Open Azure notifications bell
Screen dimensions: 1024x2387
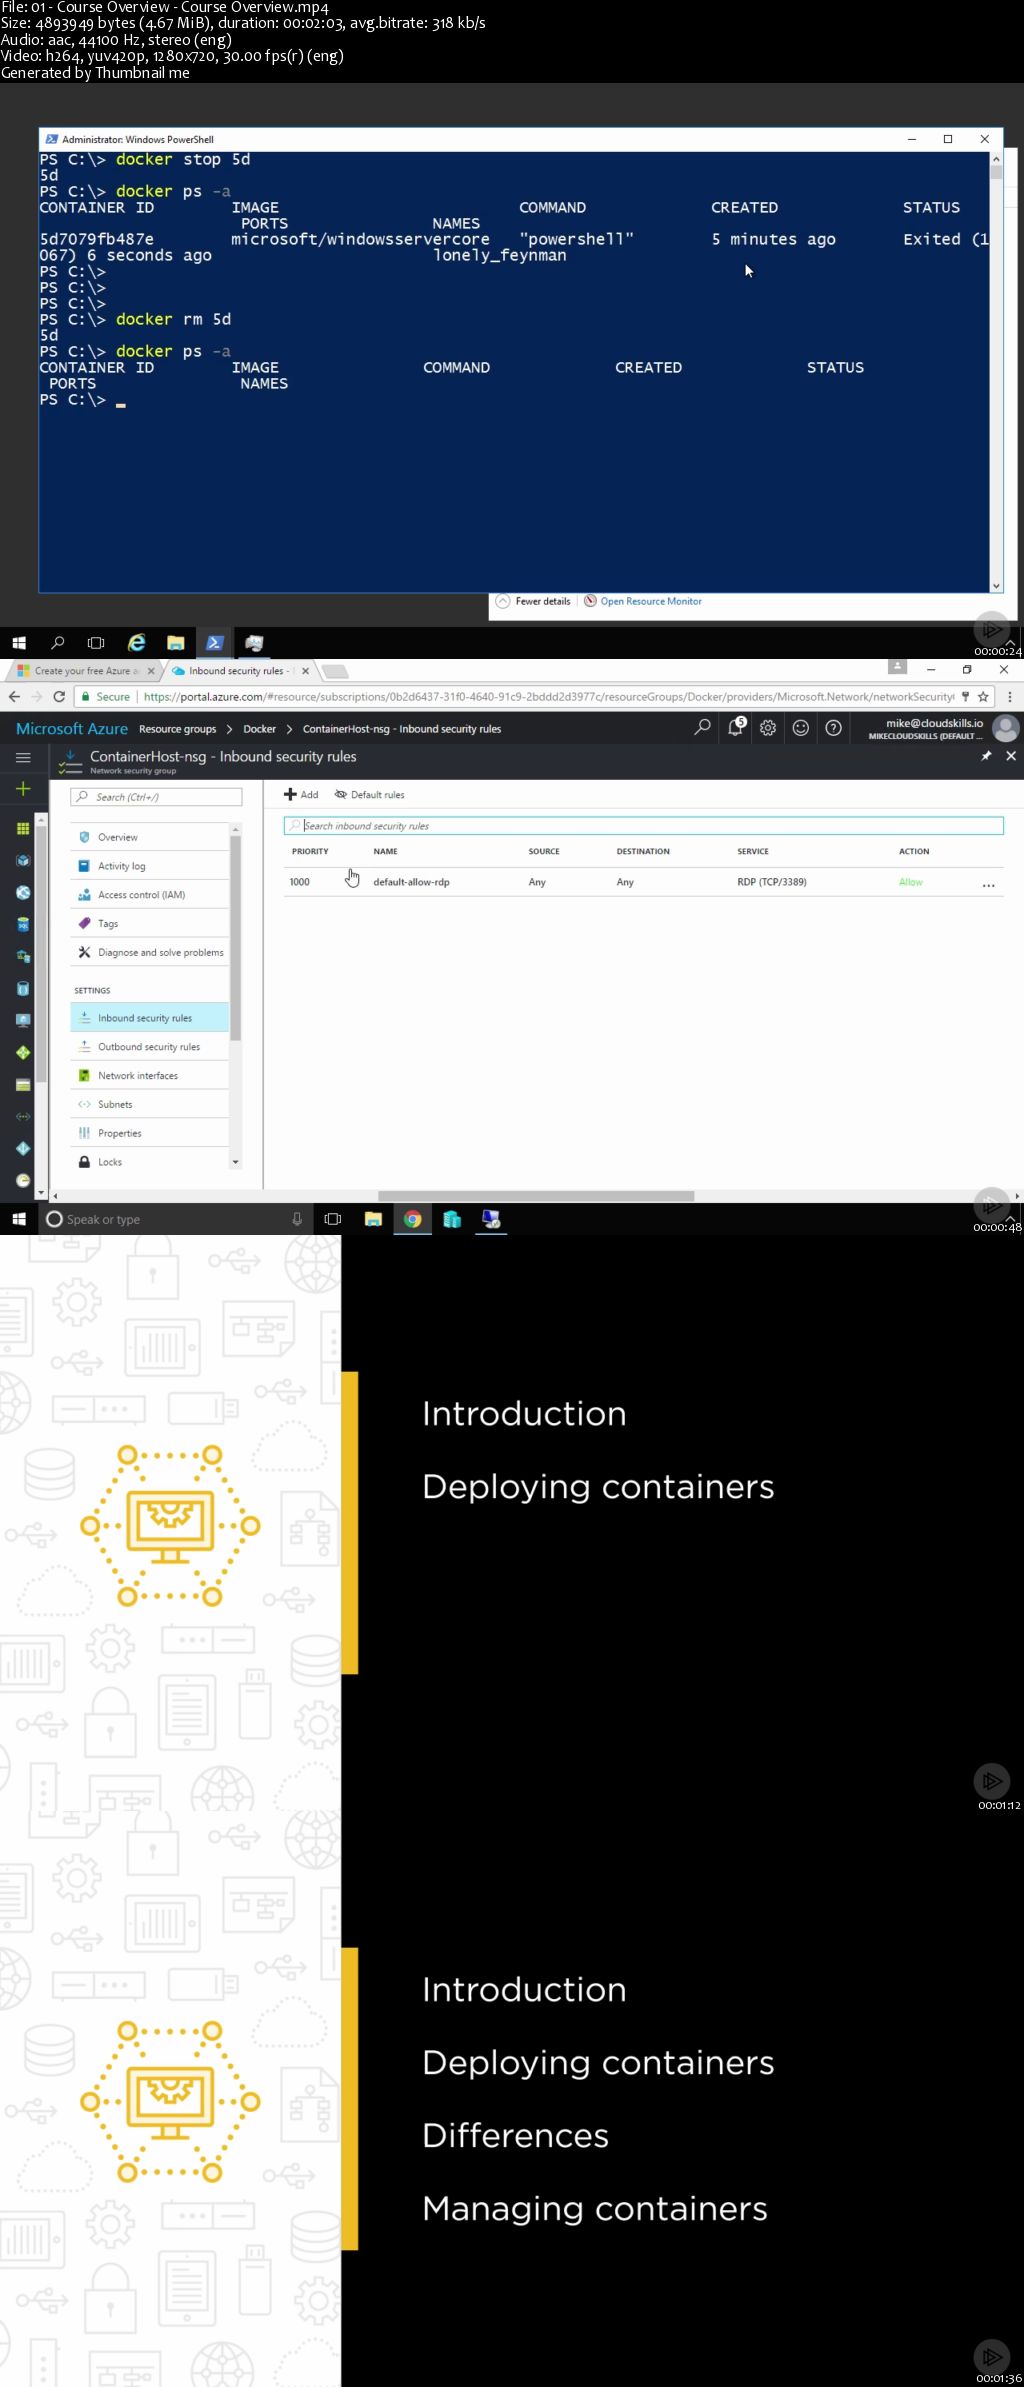click(x=736, y=727)
